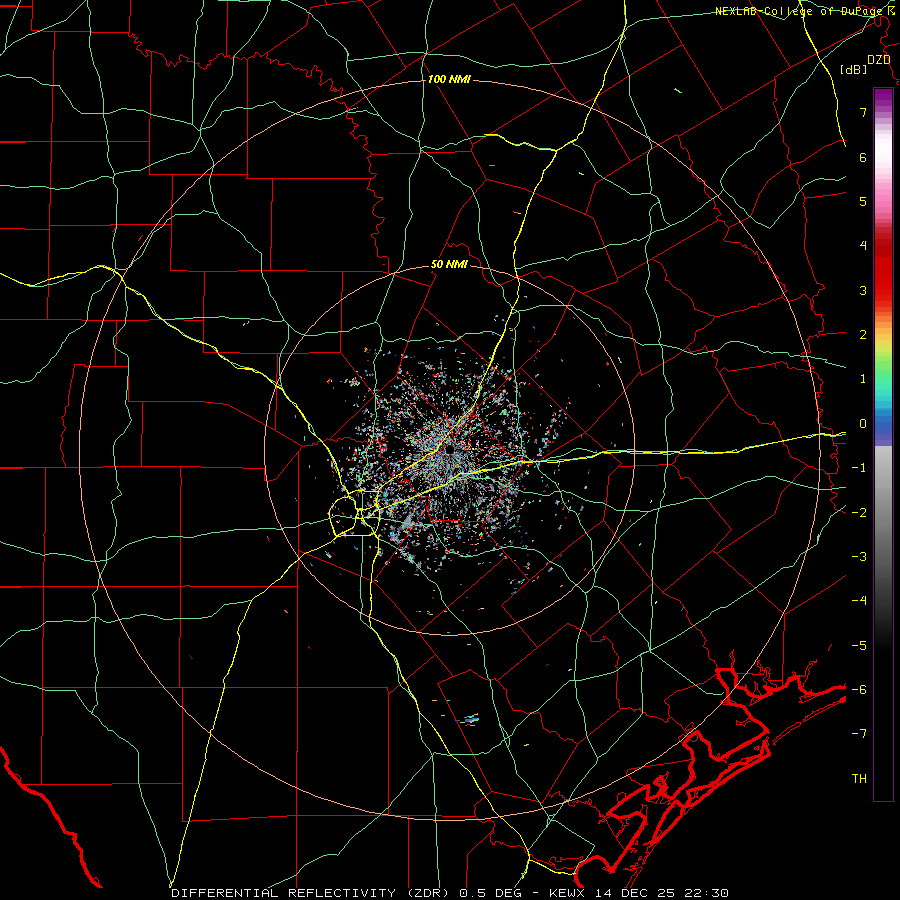Viewport: 900px width, 900px height.
Task: Click the "2" value on the scale
Action: click(x=863, y=335)
